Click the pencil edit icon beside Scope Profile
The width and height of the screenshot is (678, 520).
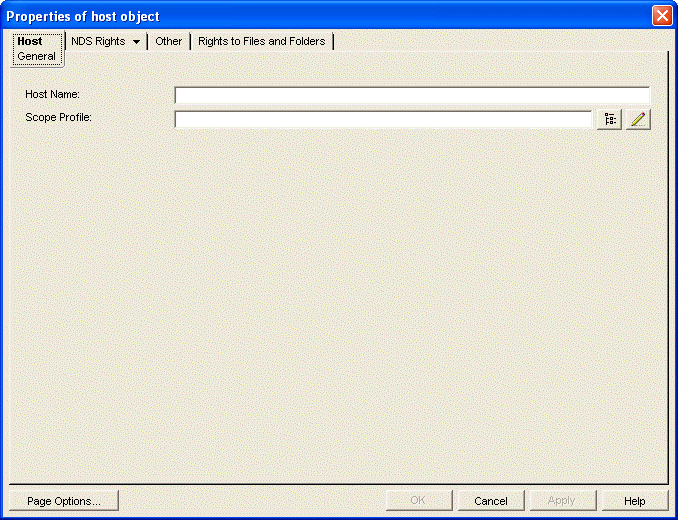pyautogui.click(x=638, y=119)
